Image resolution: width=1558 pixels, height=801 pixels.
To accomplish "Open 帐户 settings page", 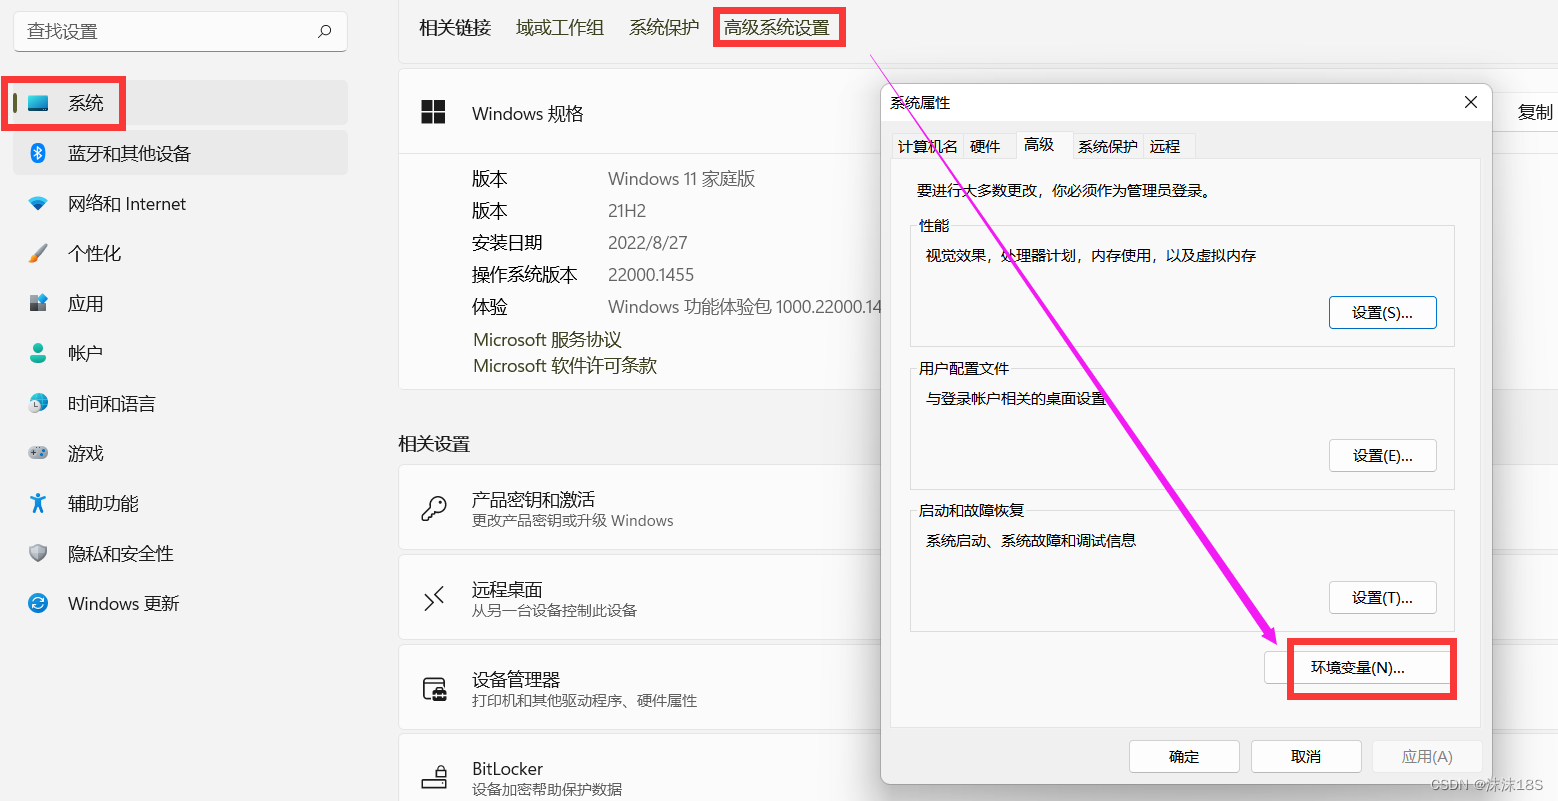I will (x=180, y=353).
